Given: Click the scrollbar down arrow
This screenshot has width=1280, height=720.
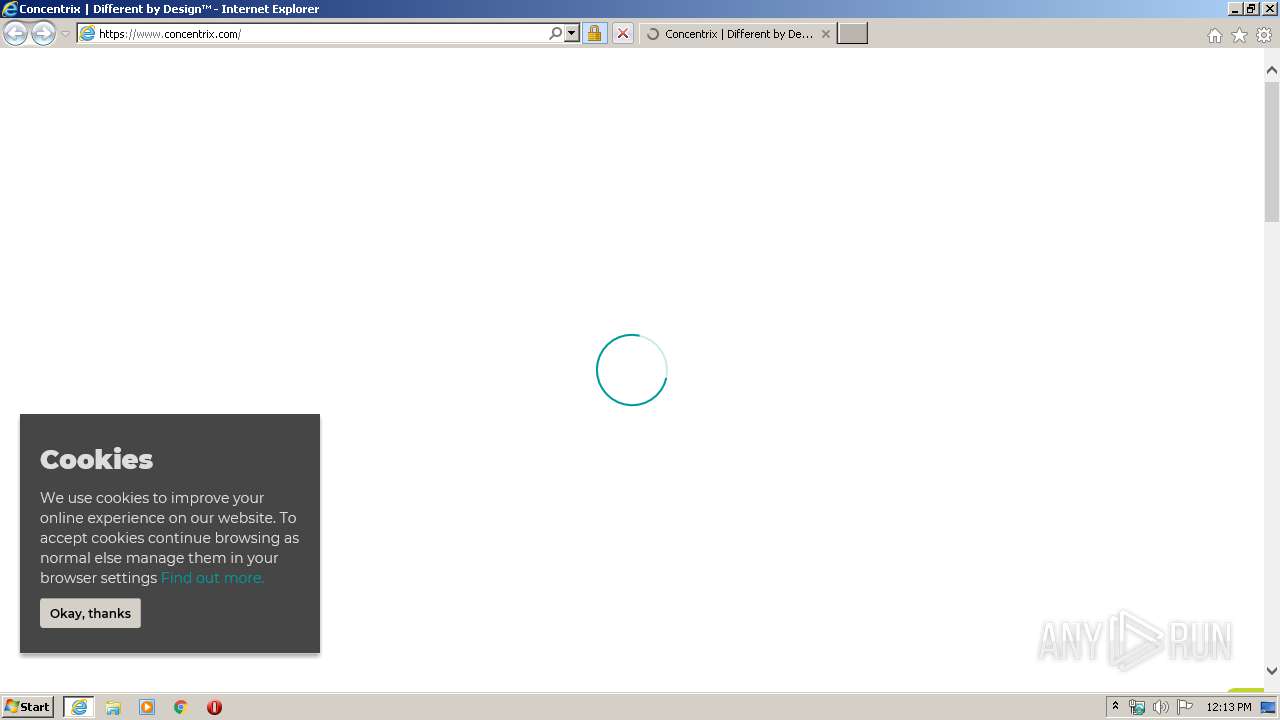Looking at the screenshot, I should (x=1272, y=671).
